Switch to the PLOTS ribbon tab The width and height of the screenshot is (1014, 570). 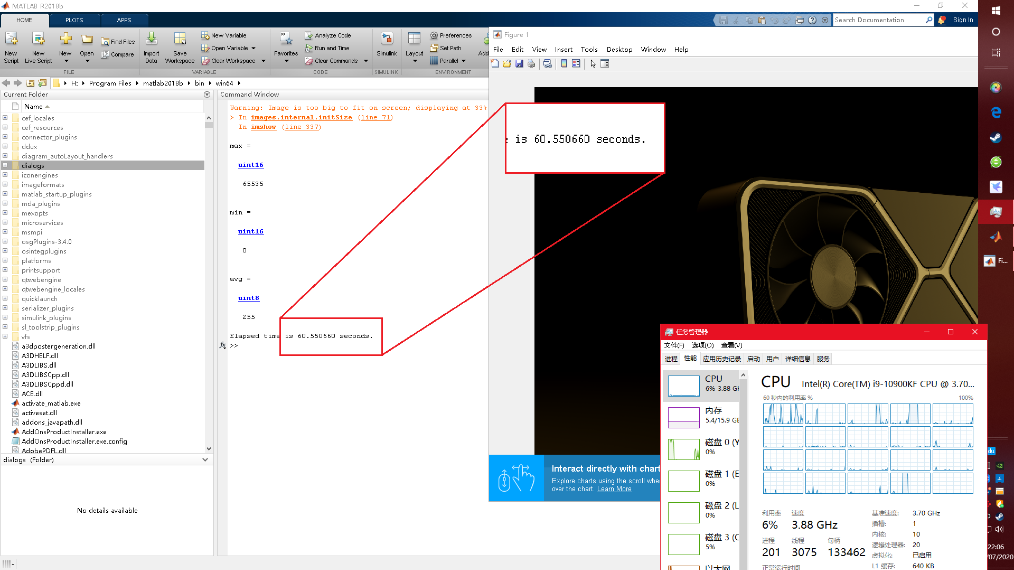(x=75, y=19)
